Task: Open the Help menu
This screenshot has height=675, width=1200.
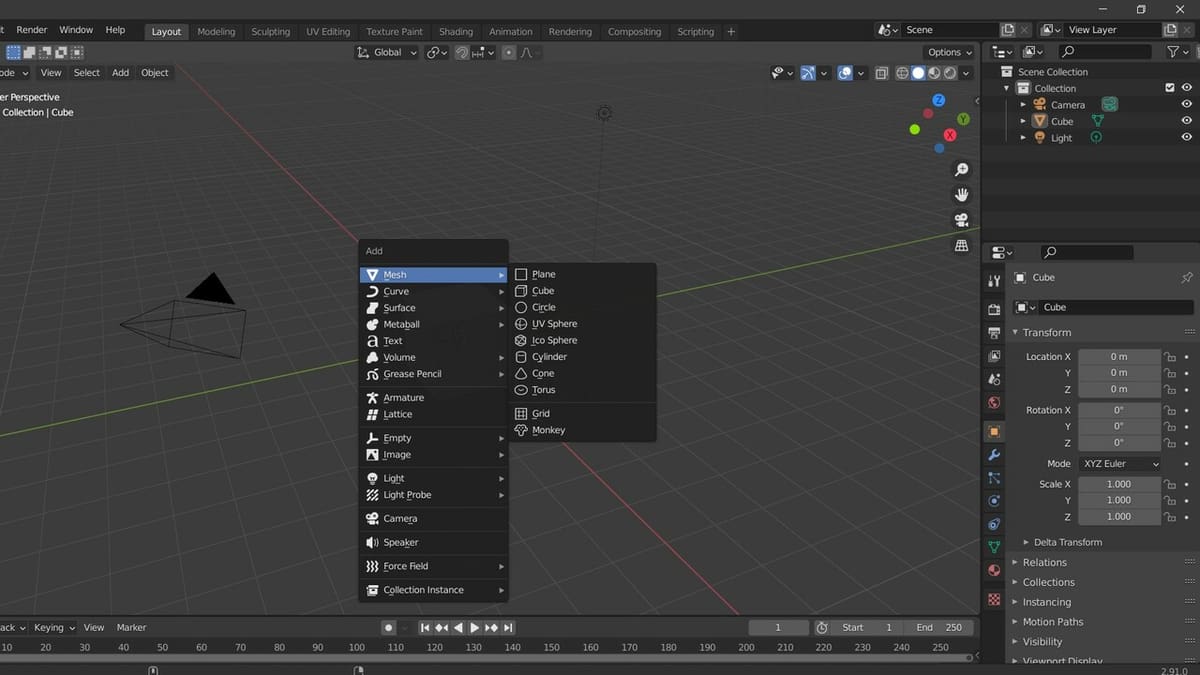Action: [x=115, y=30]
